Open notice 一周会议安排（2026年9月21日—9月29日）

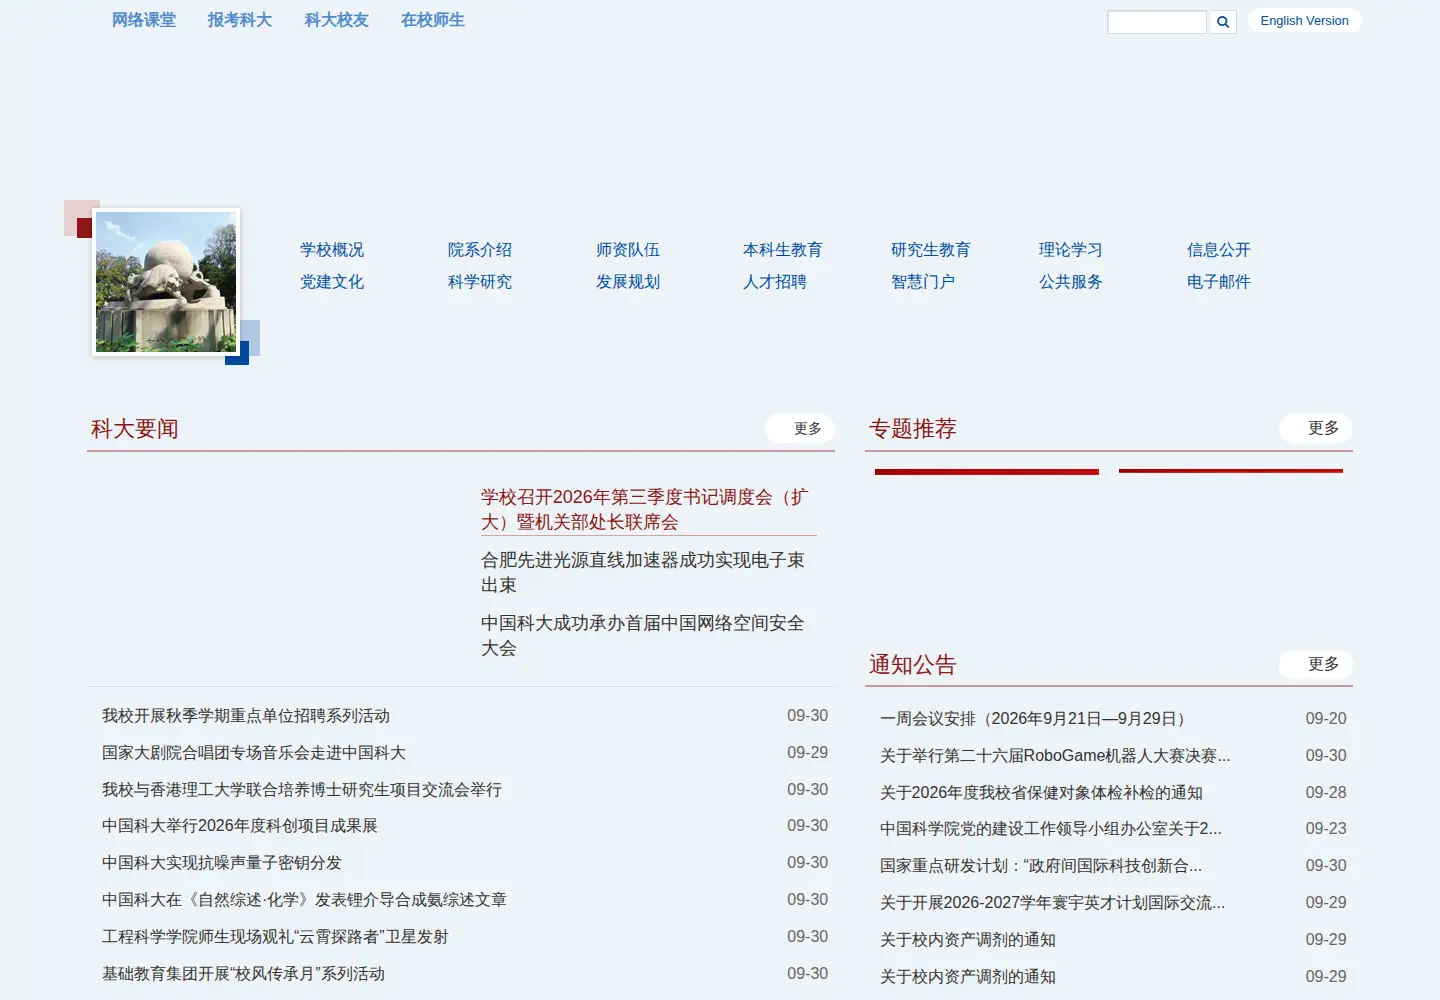[x=1036, y=719]
